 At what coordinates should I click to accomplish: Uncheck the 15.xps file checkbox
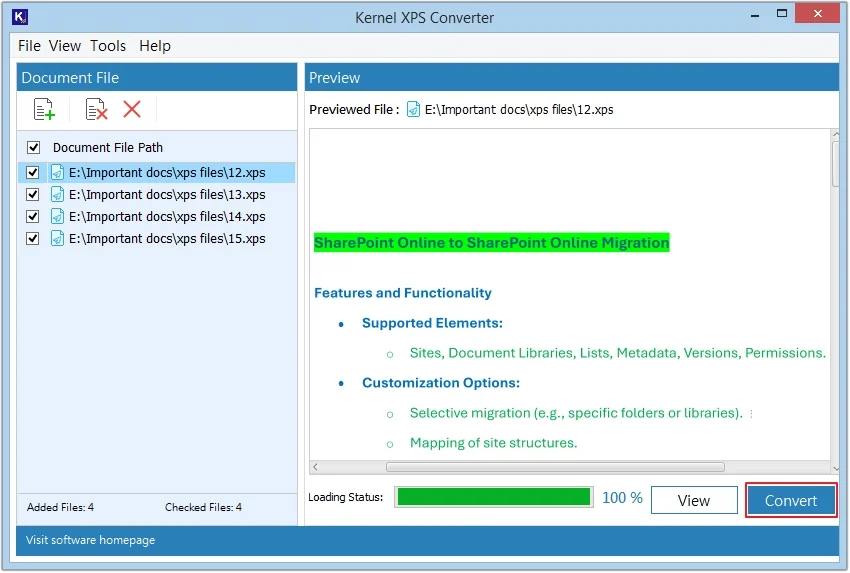coord(33,239)
